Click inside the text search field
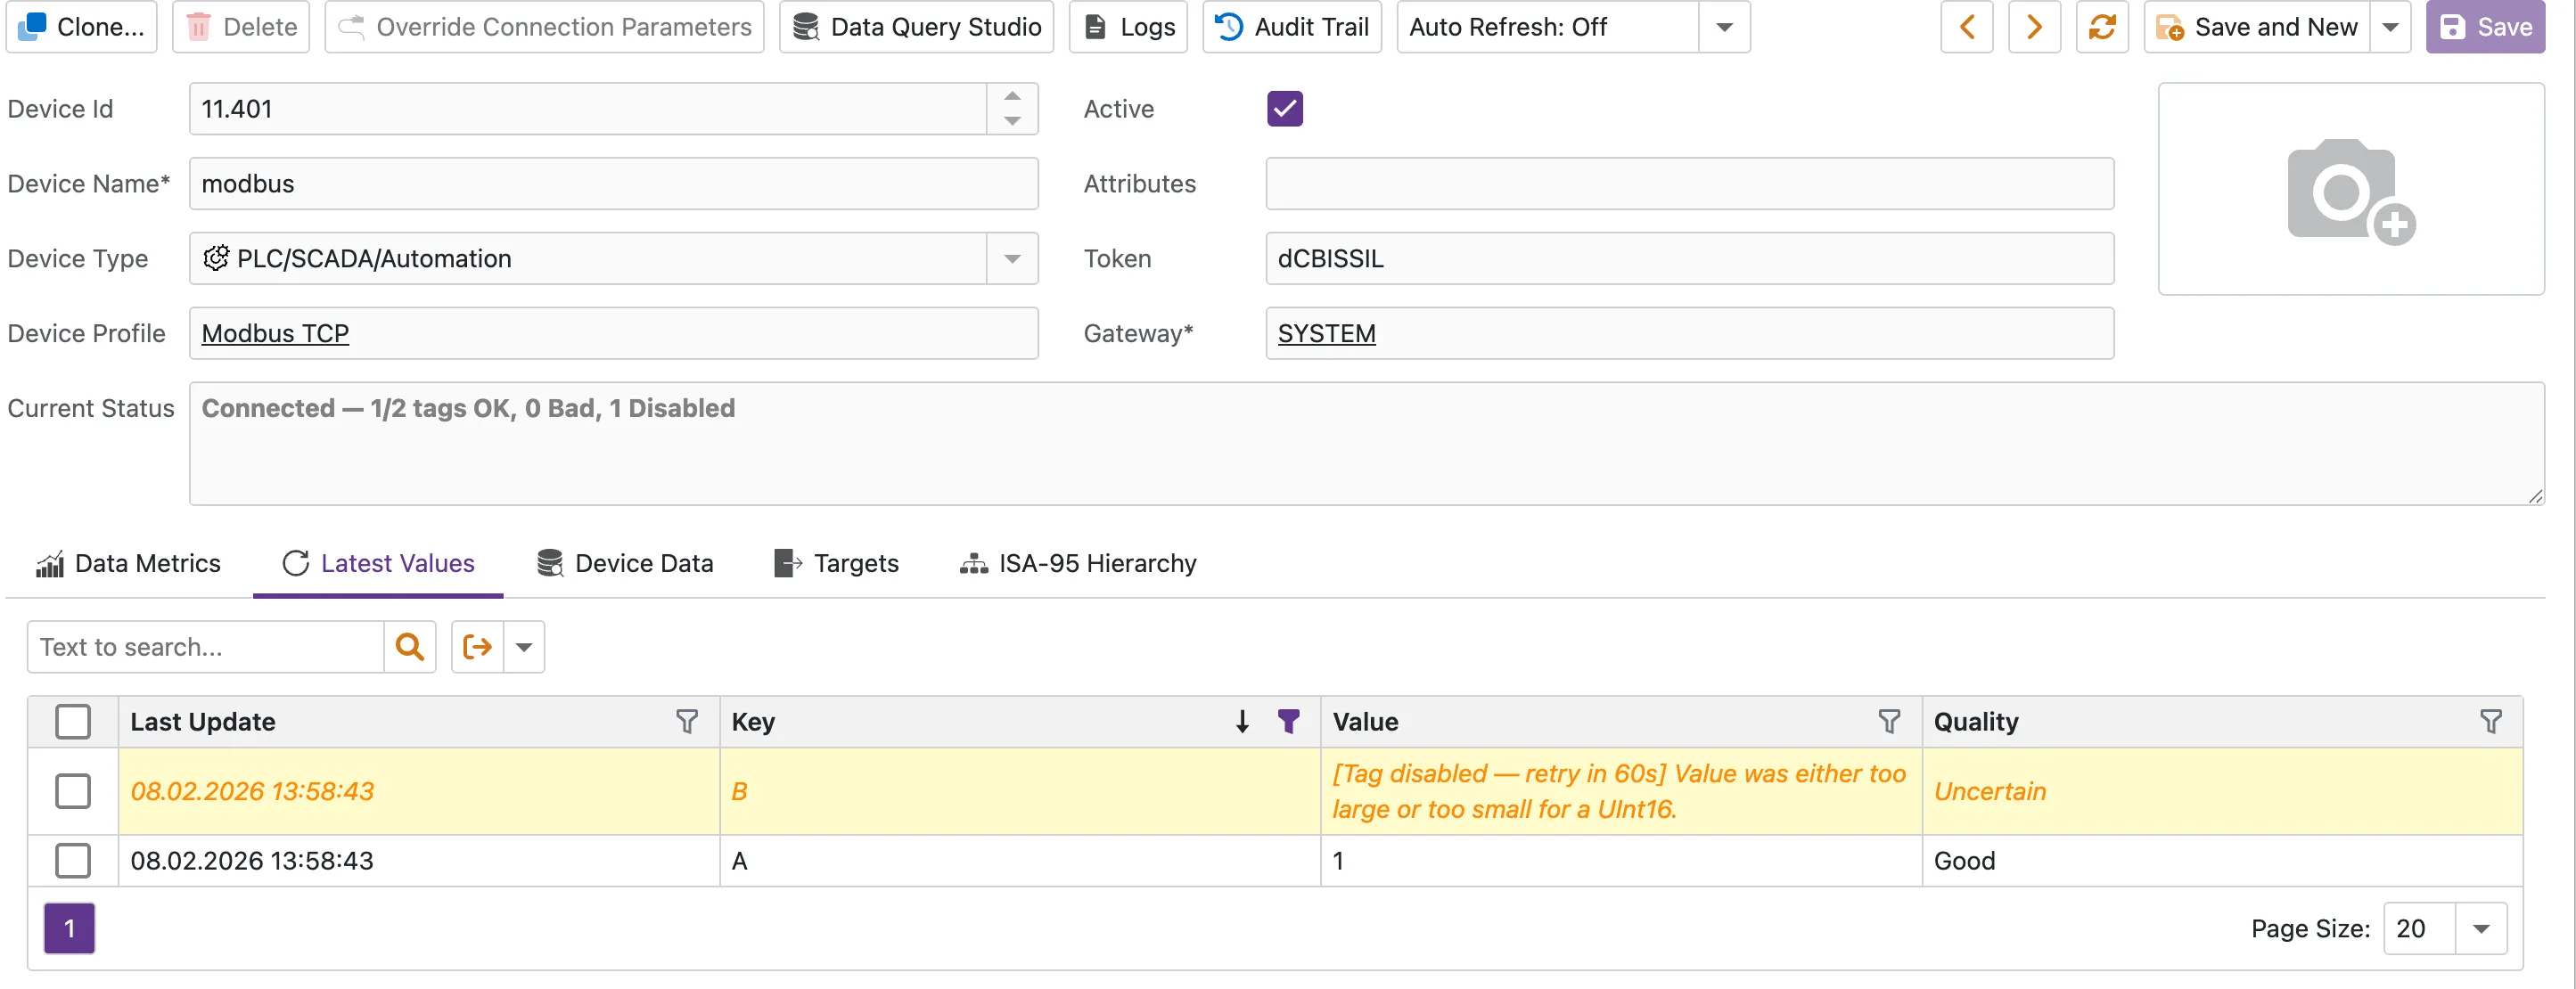Viewport: 2576px width, 989px height. [x=200, y=647]
